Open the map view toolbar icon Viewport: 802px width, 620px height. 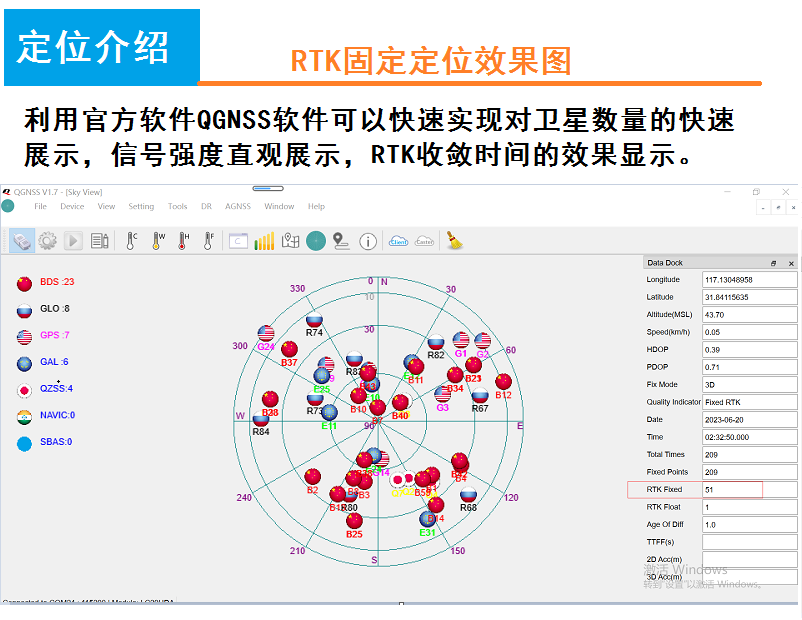(291, 241)
